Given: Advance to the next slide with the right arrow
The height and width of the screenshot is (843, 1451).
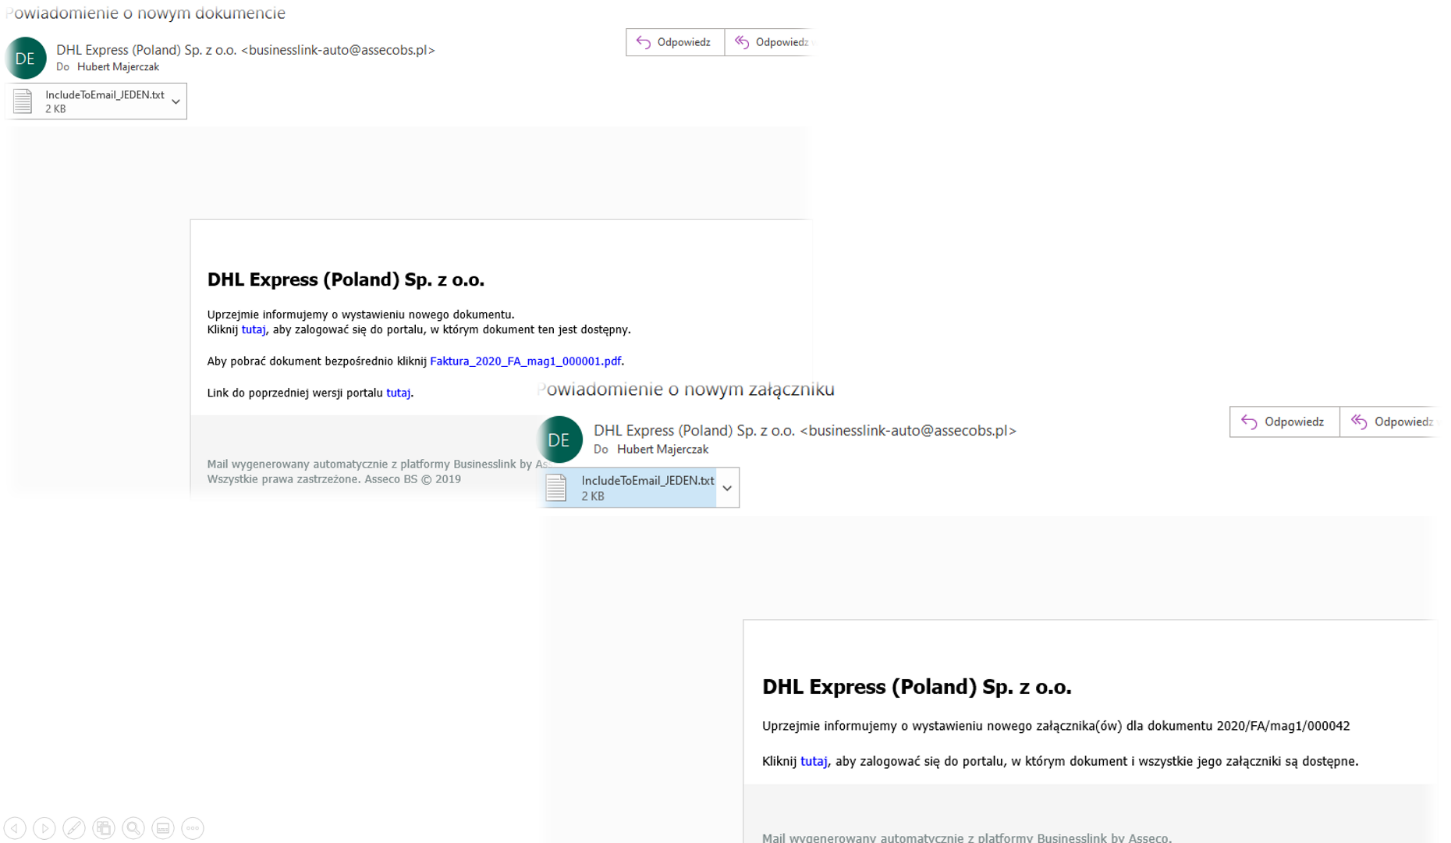Looking at the screenshot, I should tap(44, 828).
